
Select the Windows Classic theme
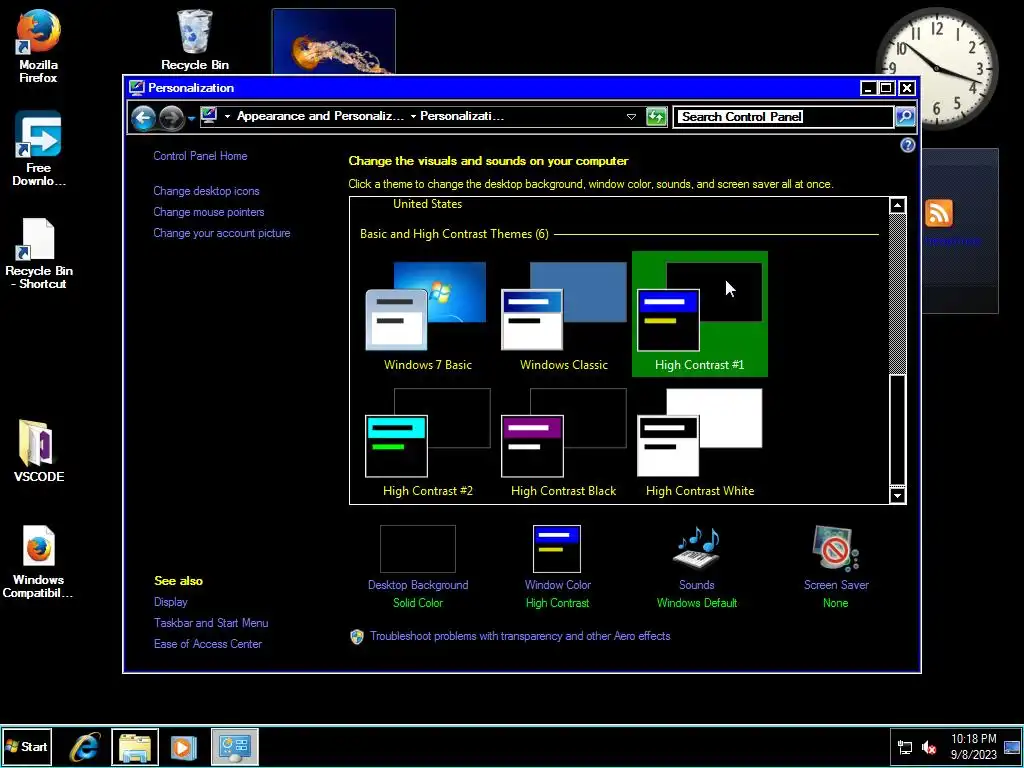[x=564, y=315]
